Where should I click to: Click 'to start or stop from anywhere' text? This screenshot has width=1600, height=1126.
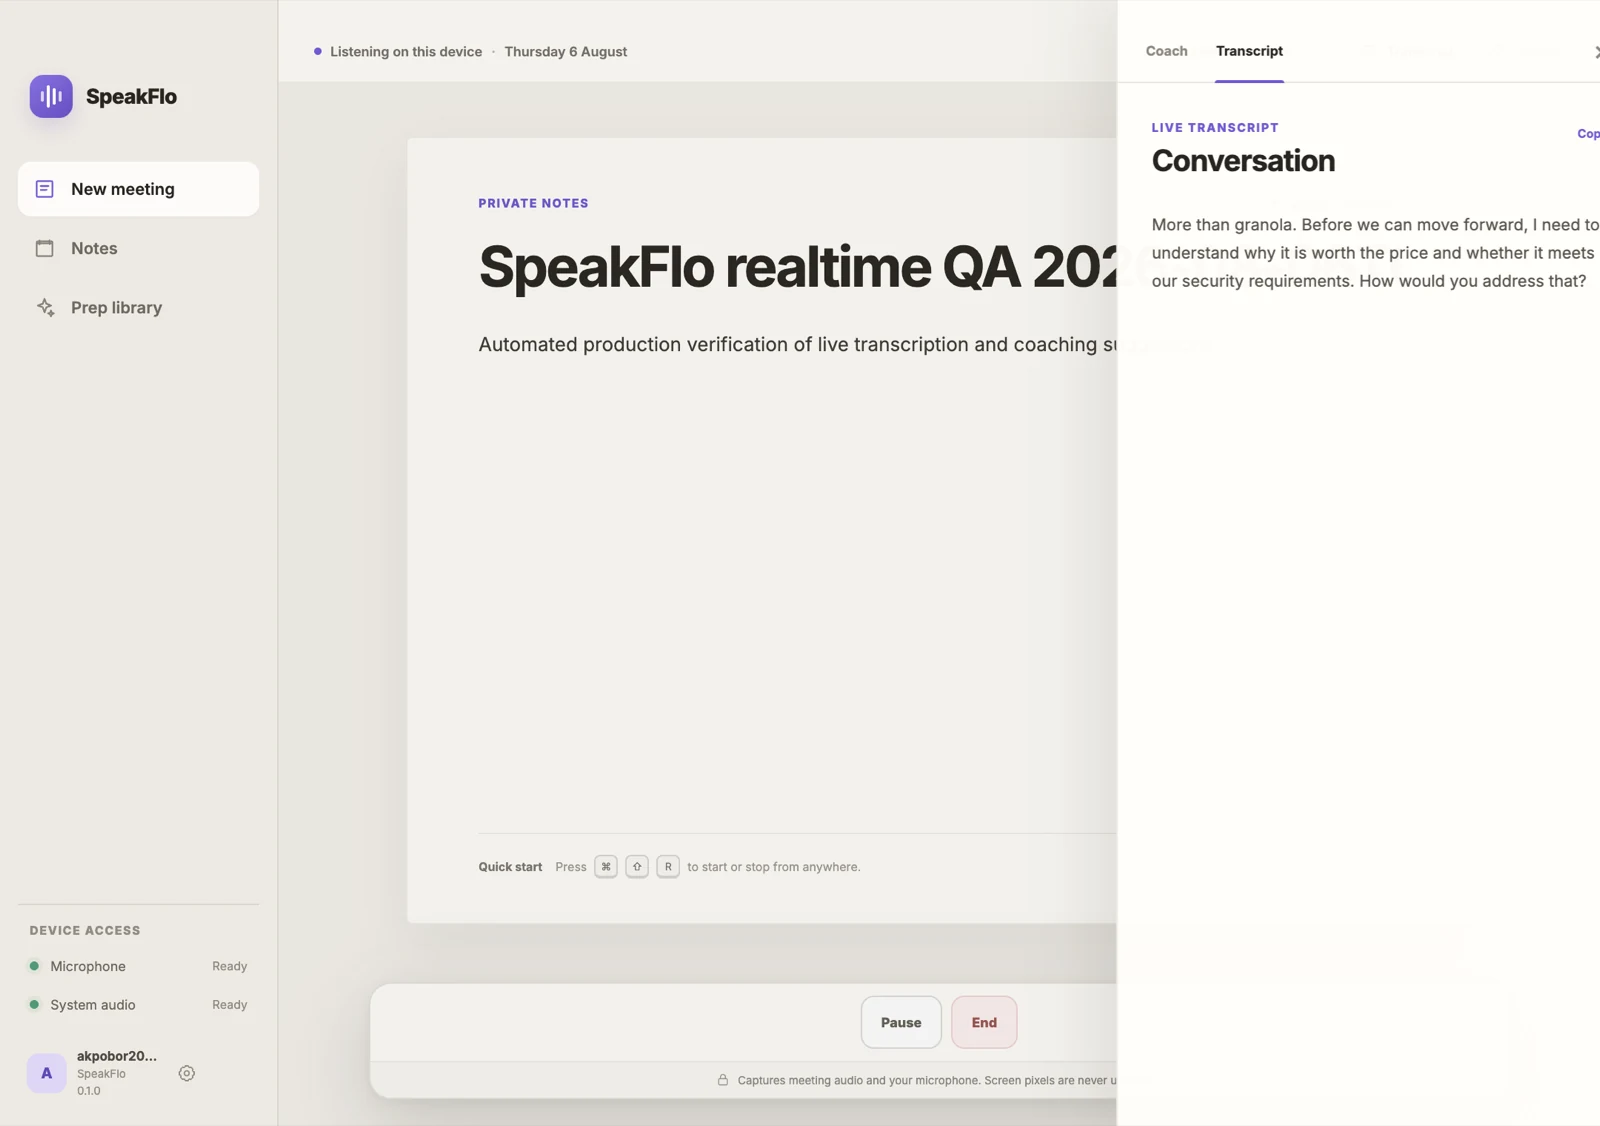(x=774, y=867)
